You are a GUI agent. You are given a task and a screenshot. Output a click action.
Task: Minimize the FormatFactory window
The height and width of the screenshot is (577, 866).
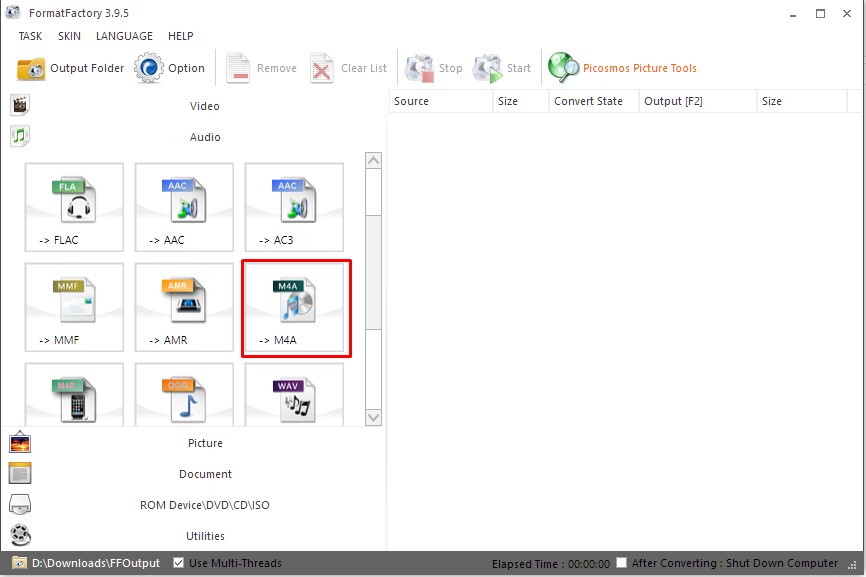coord(793,14)
